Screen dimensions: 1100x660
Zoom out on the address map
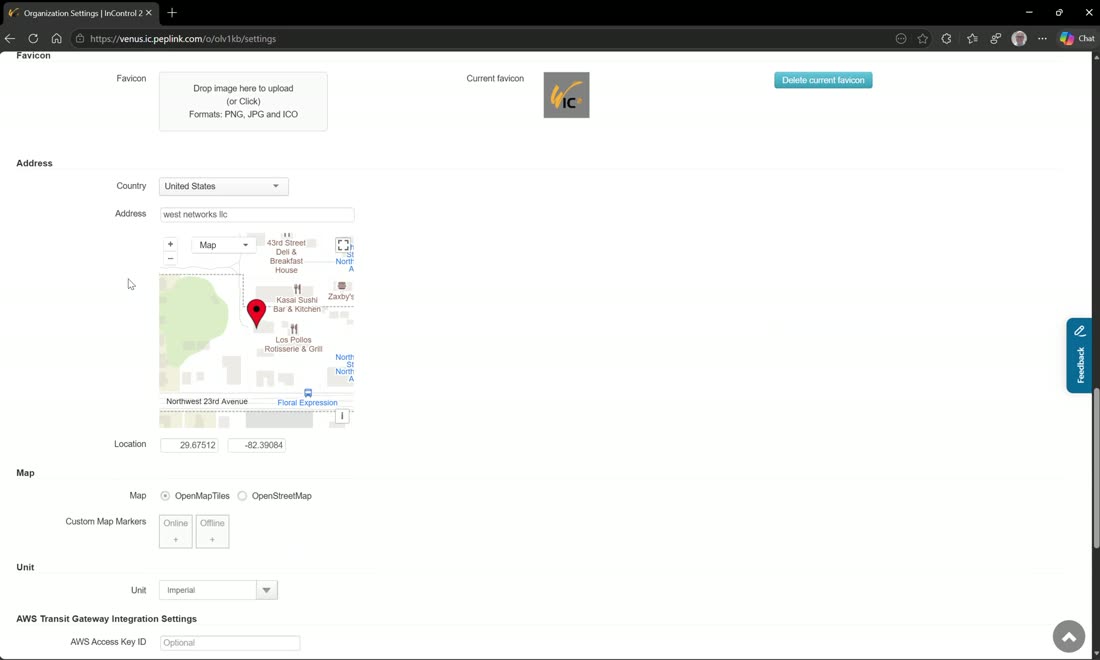coord(170,258)
